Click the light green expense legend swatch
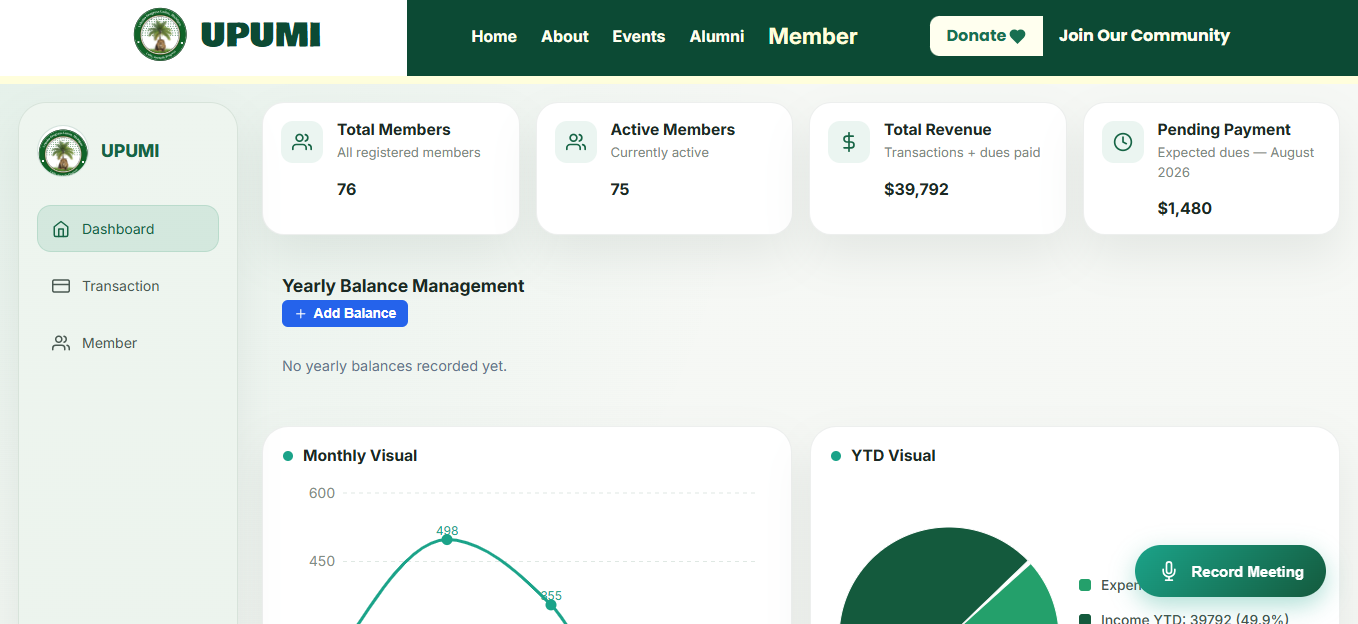Viewport: 1358px width, 624px height. [1085, 585]
